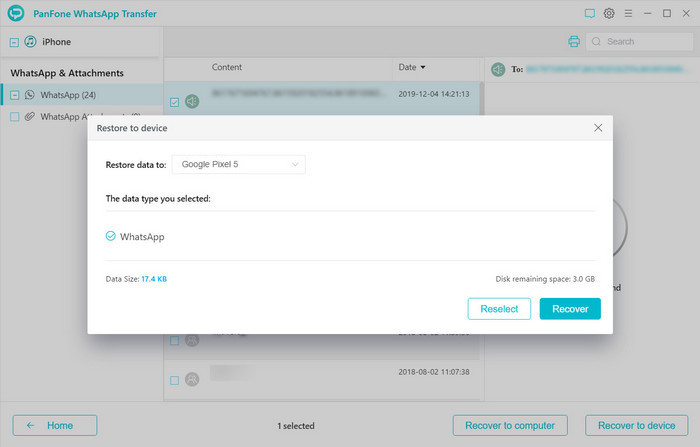Sort by the Date column arrow

pyautogui.click(x=423, y=67)
